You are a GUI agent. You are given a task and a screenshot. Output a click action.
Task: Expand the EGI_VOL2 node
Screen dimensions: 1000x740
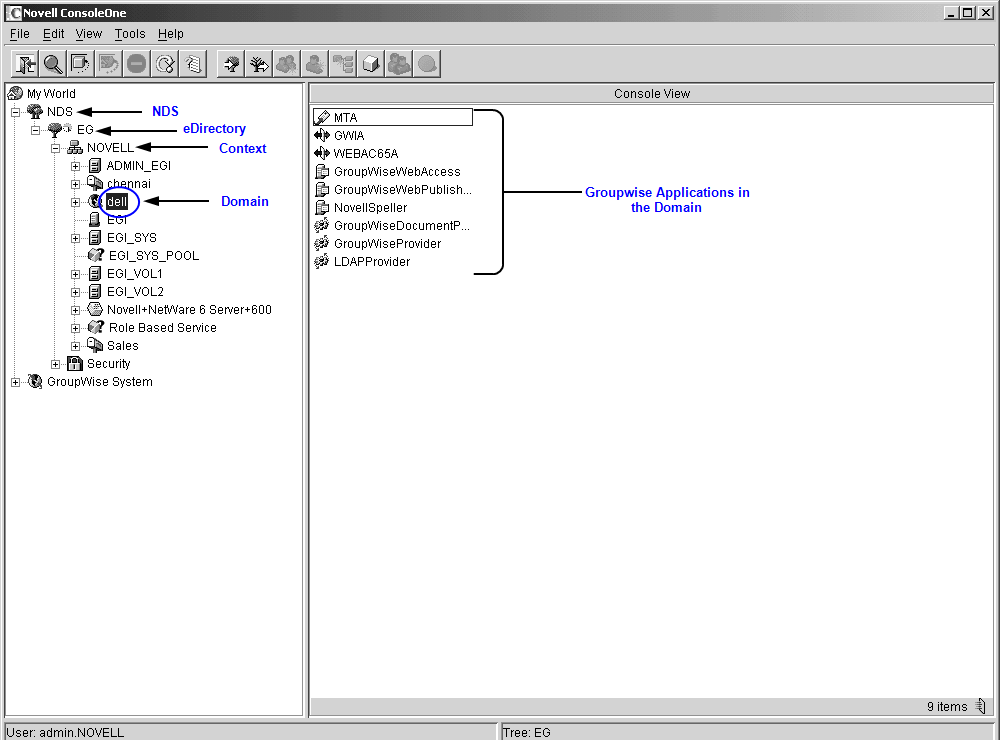pyautogui.click(x=75, y=292)
